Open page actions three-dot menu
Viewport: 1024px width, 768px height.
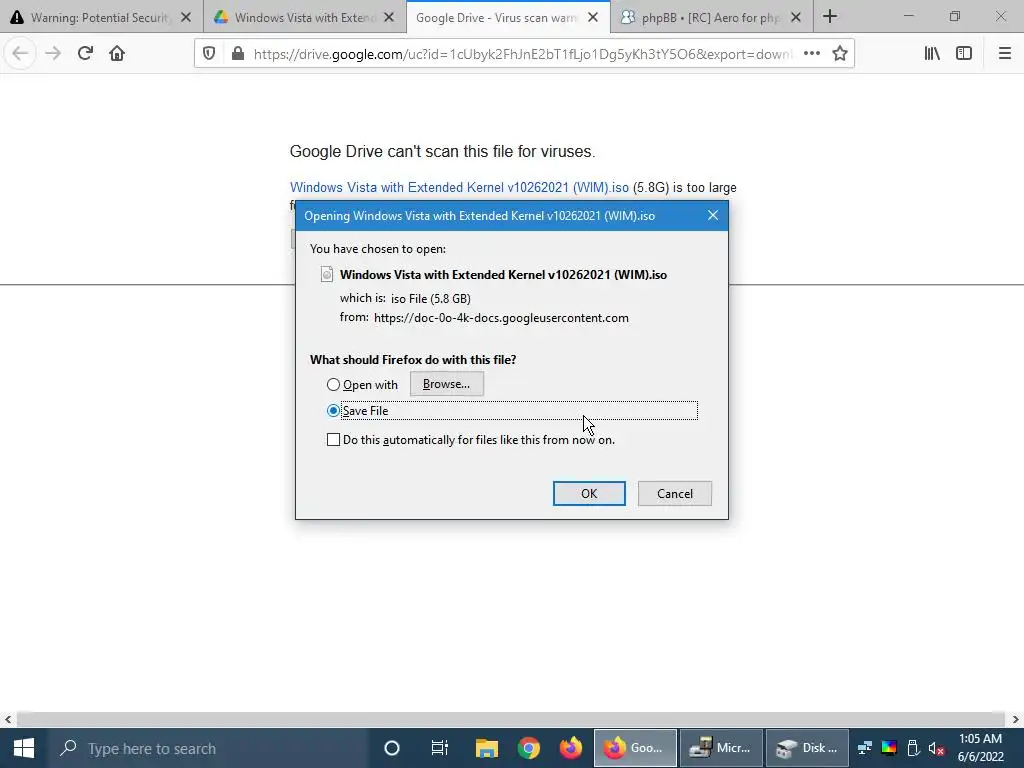[812, 54]
